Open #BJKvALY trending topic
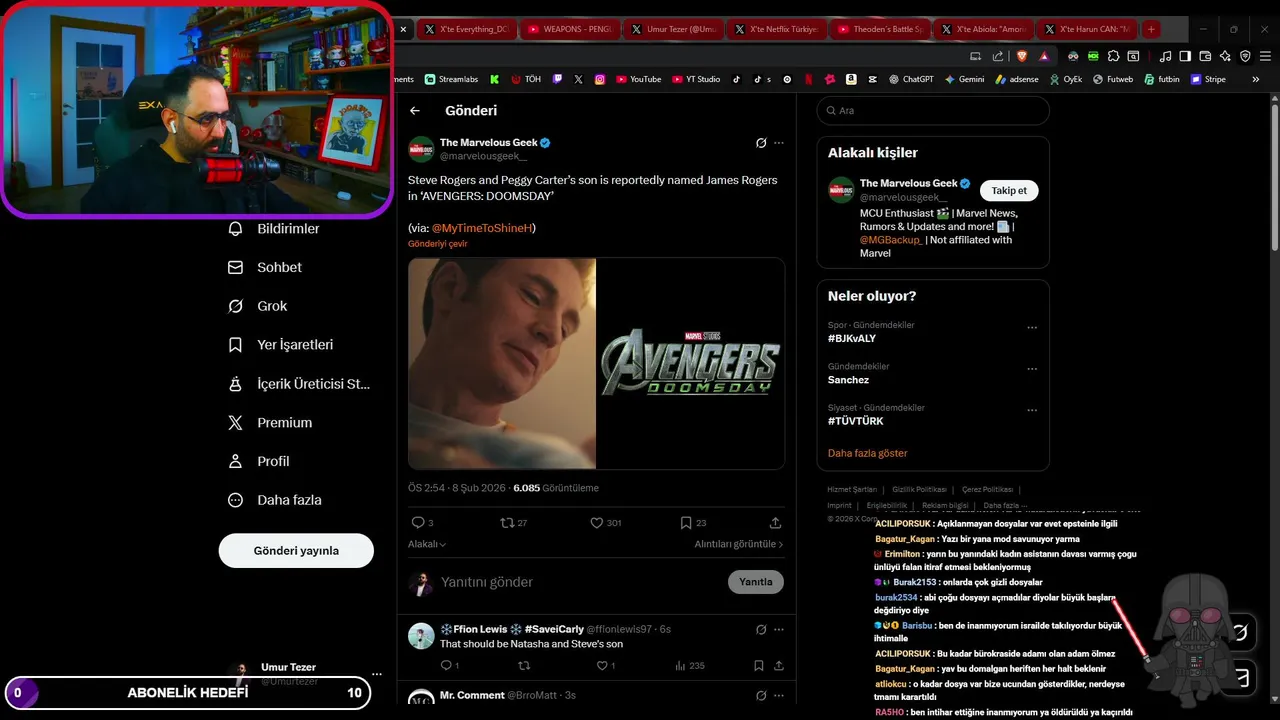 coord(852,339)
